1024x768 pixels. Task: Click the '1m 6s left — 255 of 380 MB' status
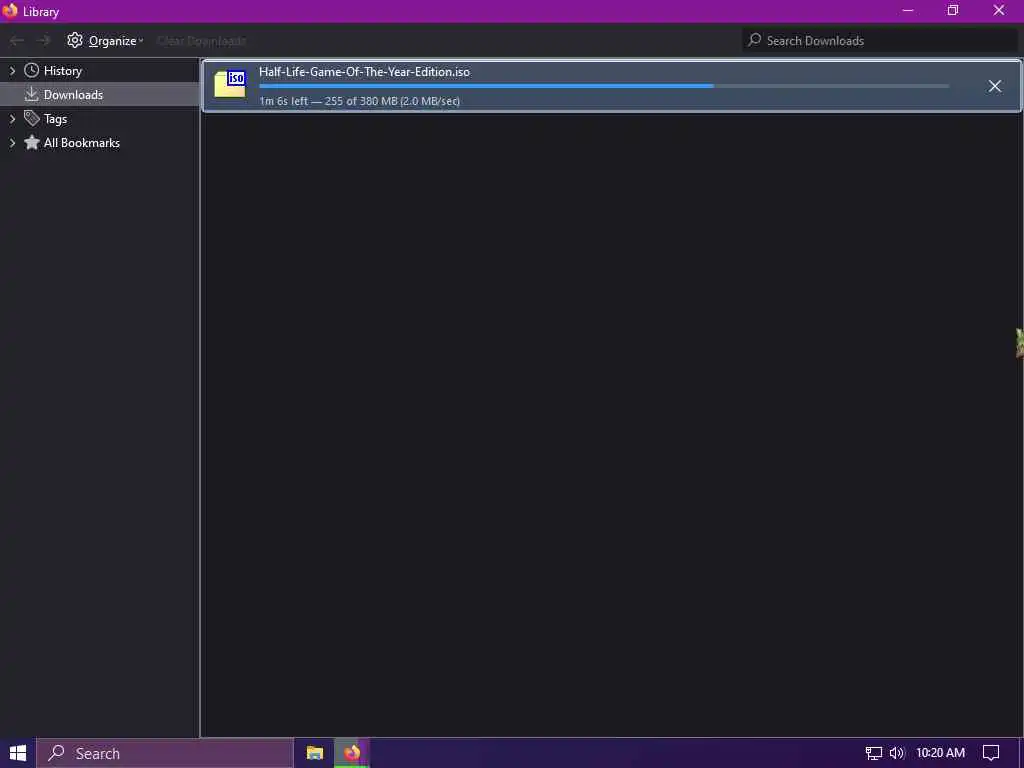tap(359, 101)
